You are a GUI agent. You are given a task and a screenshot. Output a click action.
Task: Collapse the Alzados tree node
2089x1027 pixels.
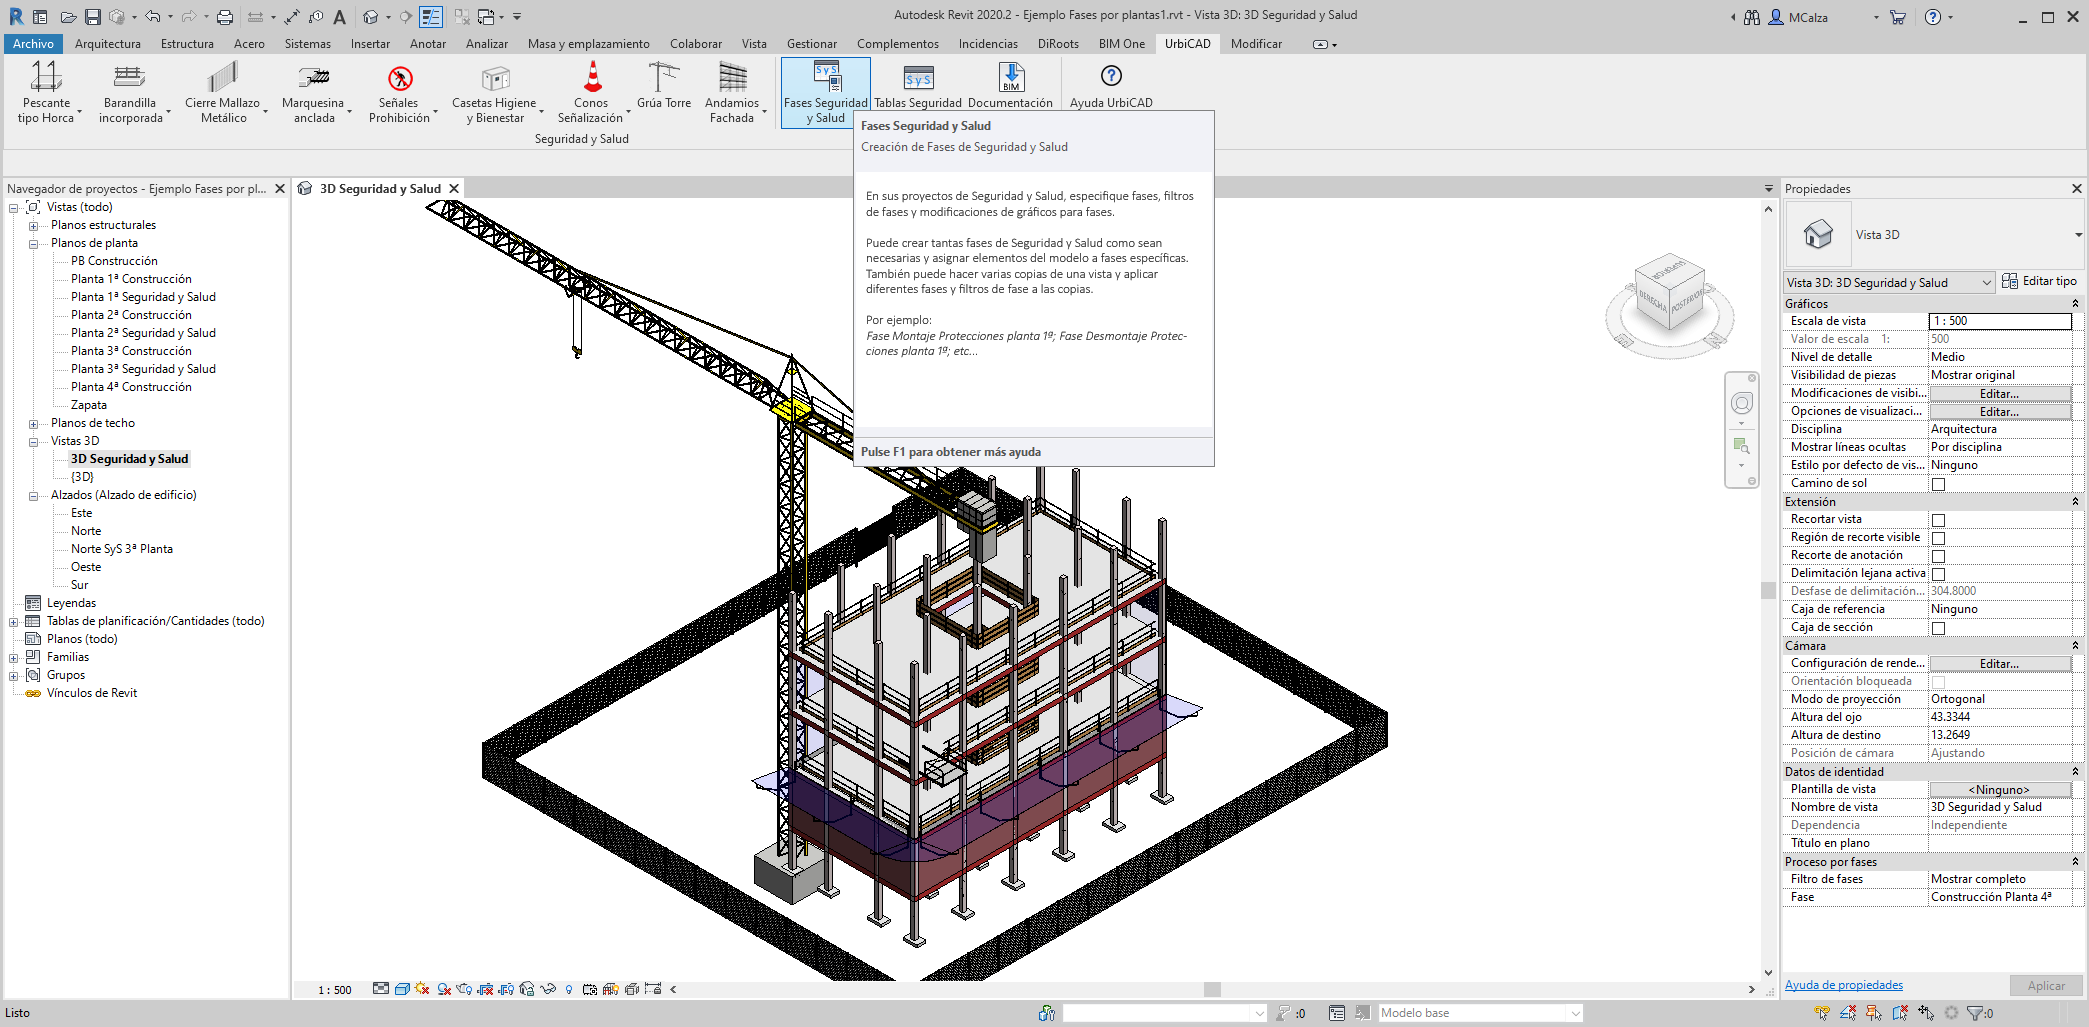pyautogui.click(x=33, y=496)
